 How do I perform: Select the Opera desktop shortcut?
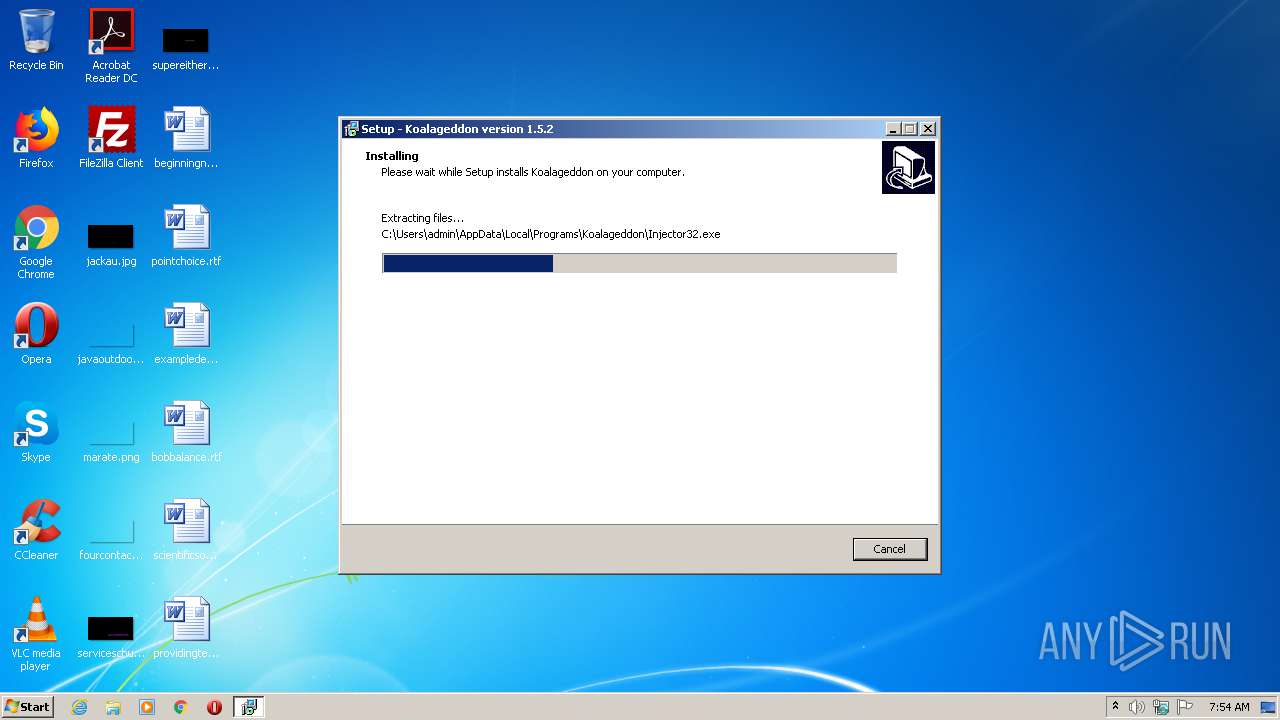click(x=36, y=334)
